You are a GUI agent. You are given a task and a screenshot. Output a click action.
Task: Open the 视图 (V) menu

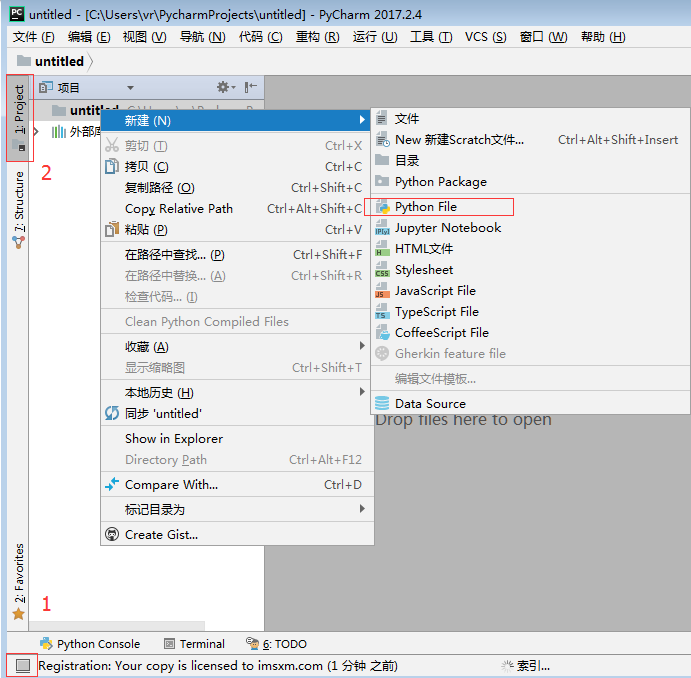(145, 37)
